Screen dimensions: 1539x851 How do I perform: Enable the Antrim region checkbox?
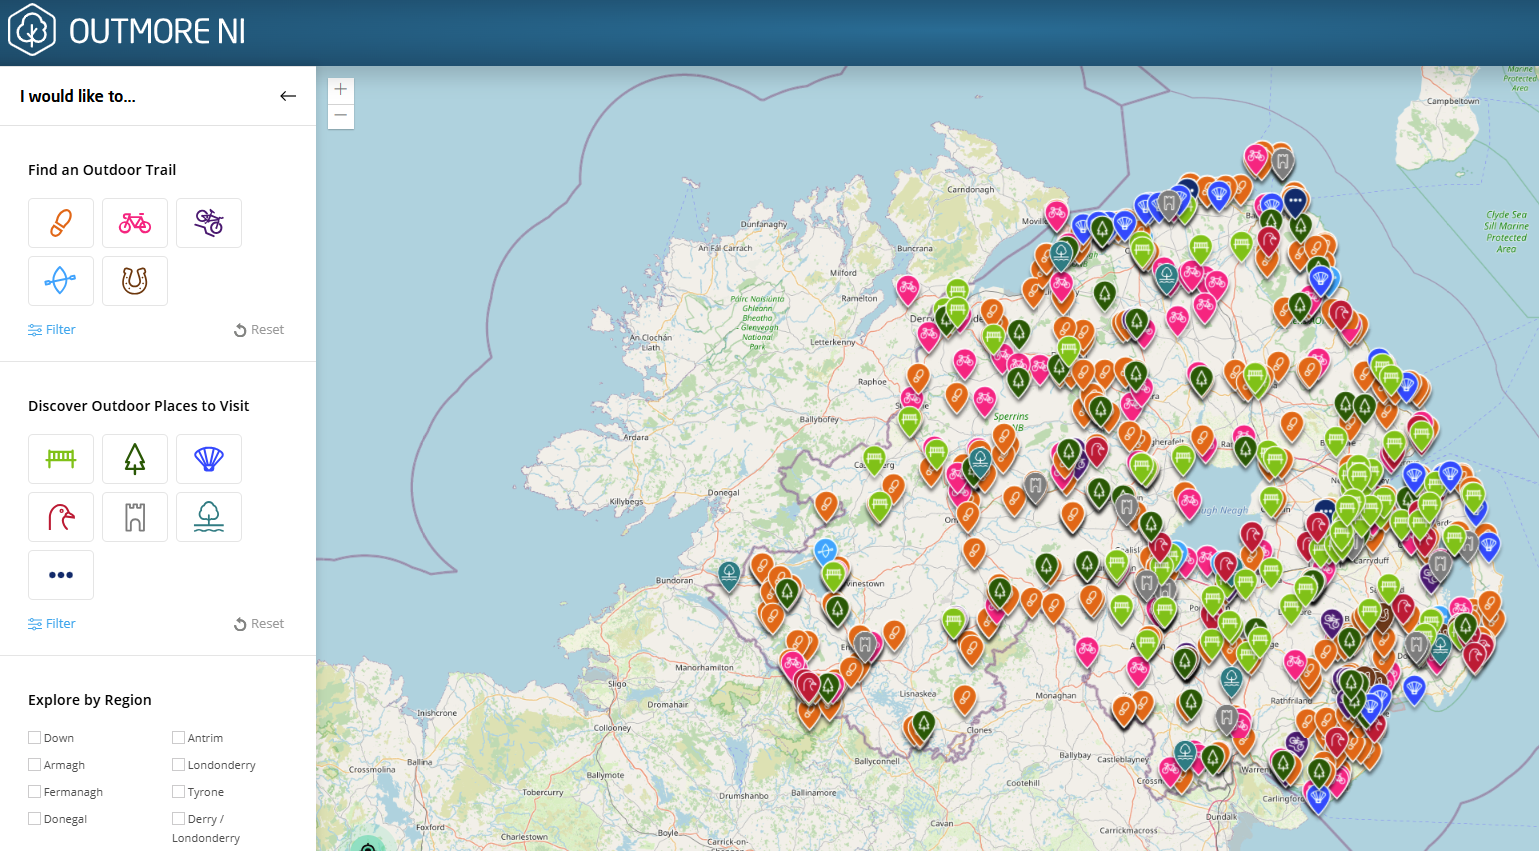coord(179,738)
